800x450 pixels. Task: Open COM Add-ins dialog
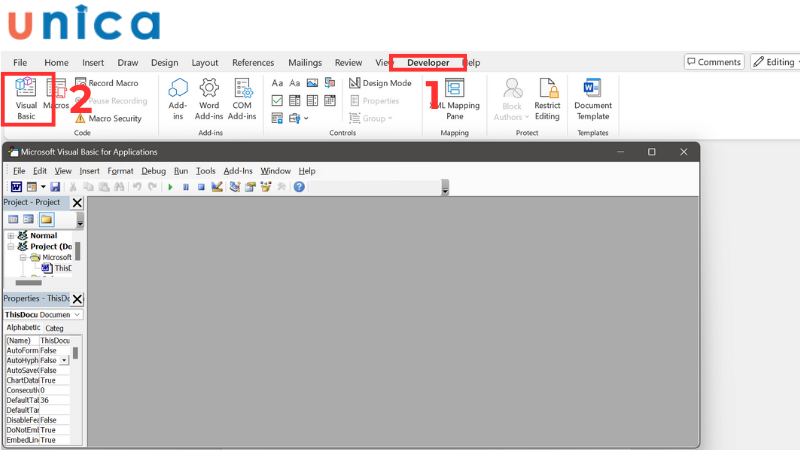pos(242,99)
